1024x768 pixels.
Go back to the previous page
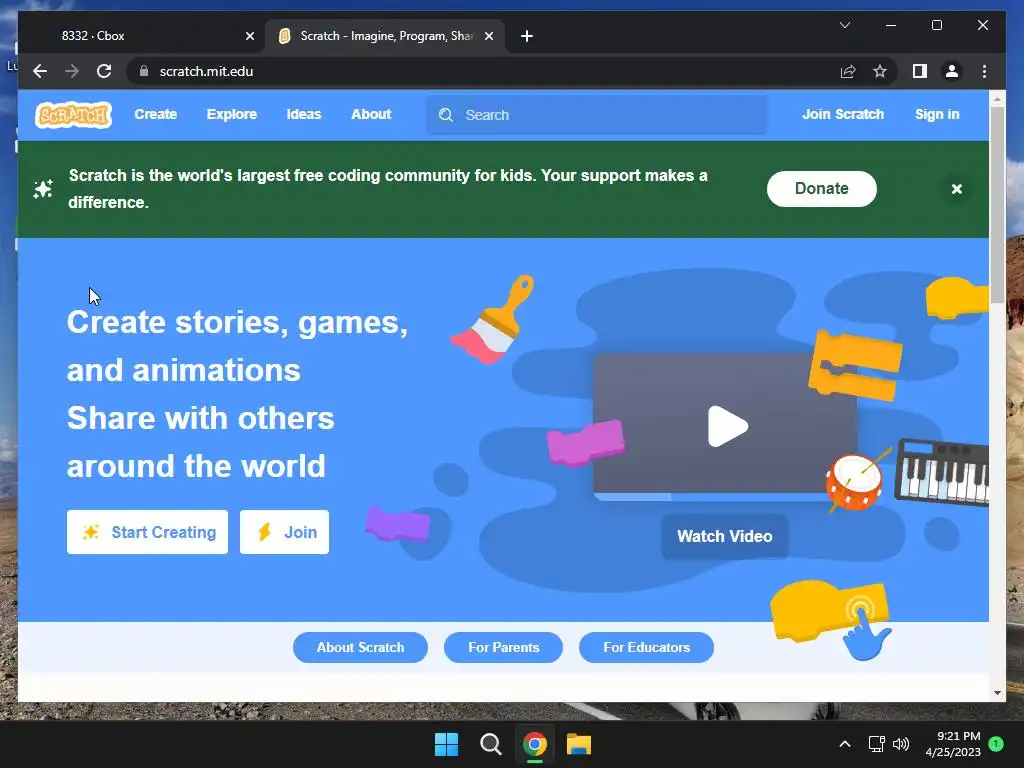coord(40,71)
